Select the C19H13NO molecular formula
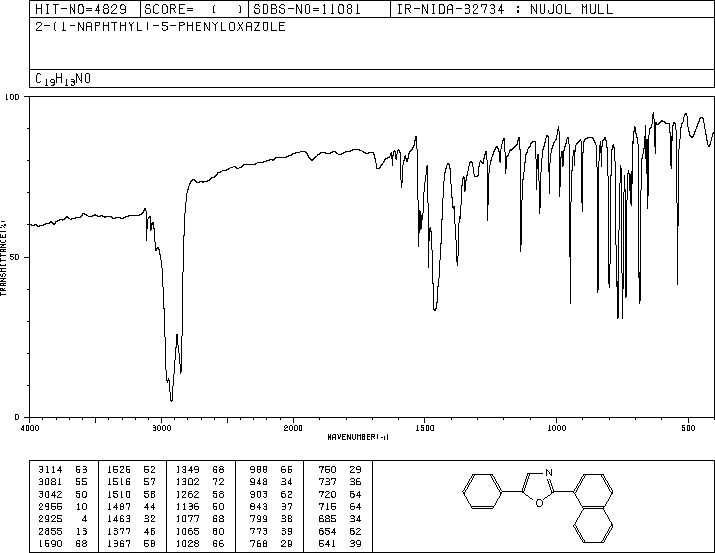 pyautogui.click(x=63, y=79)
